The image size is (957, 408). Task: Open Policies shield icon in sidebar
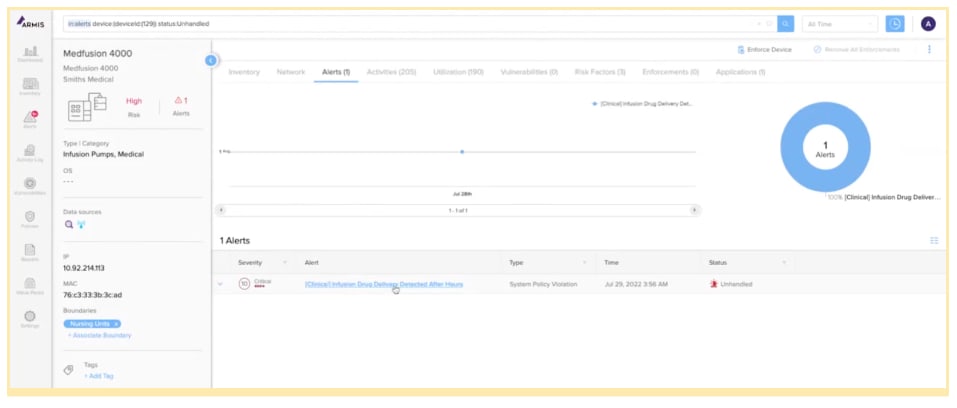[30, 219]
